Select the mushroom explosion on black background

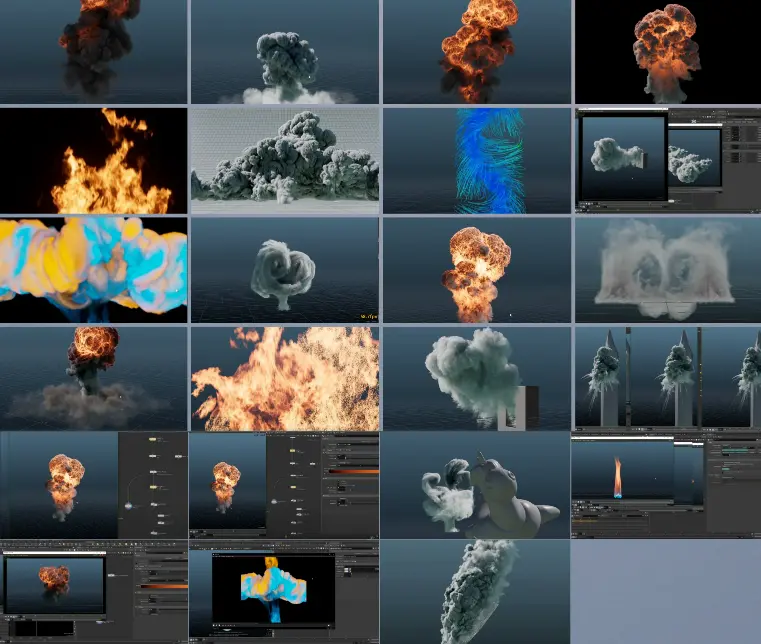point(668,51)
